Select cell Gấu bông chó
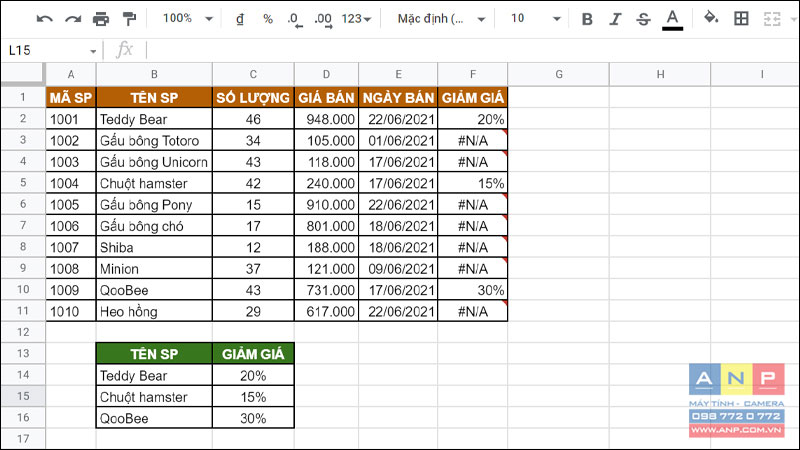Viewport: 800px width, 450px height. [x=154, y=226]
